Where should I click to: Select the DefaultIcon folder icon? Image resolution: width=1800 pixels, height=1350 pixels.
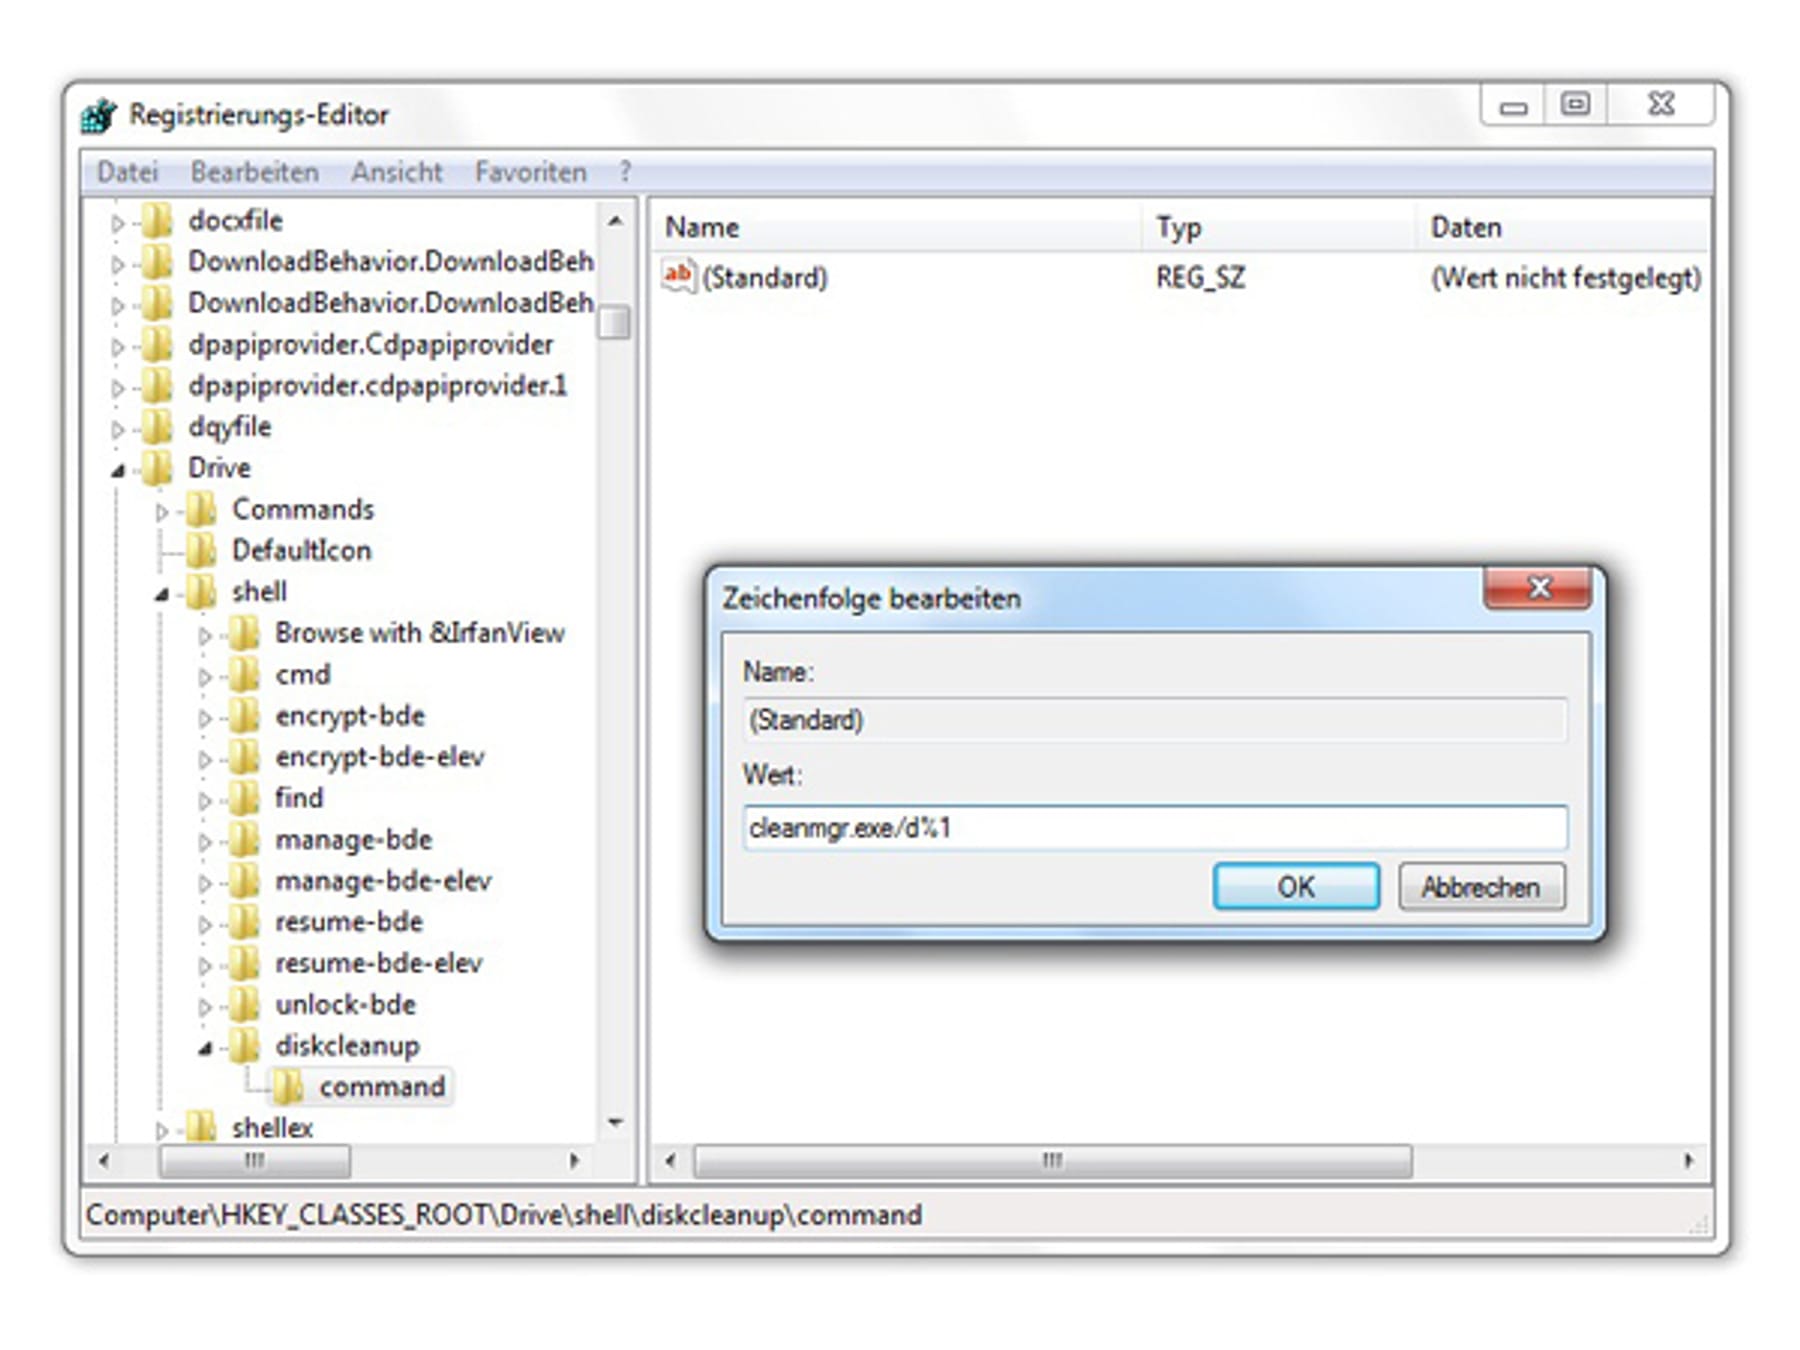tap(201, 551)
